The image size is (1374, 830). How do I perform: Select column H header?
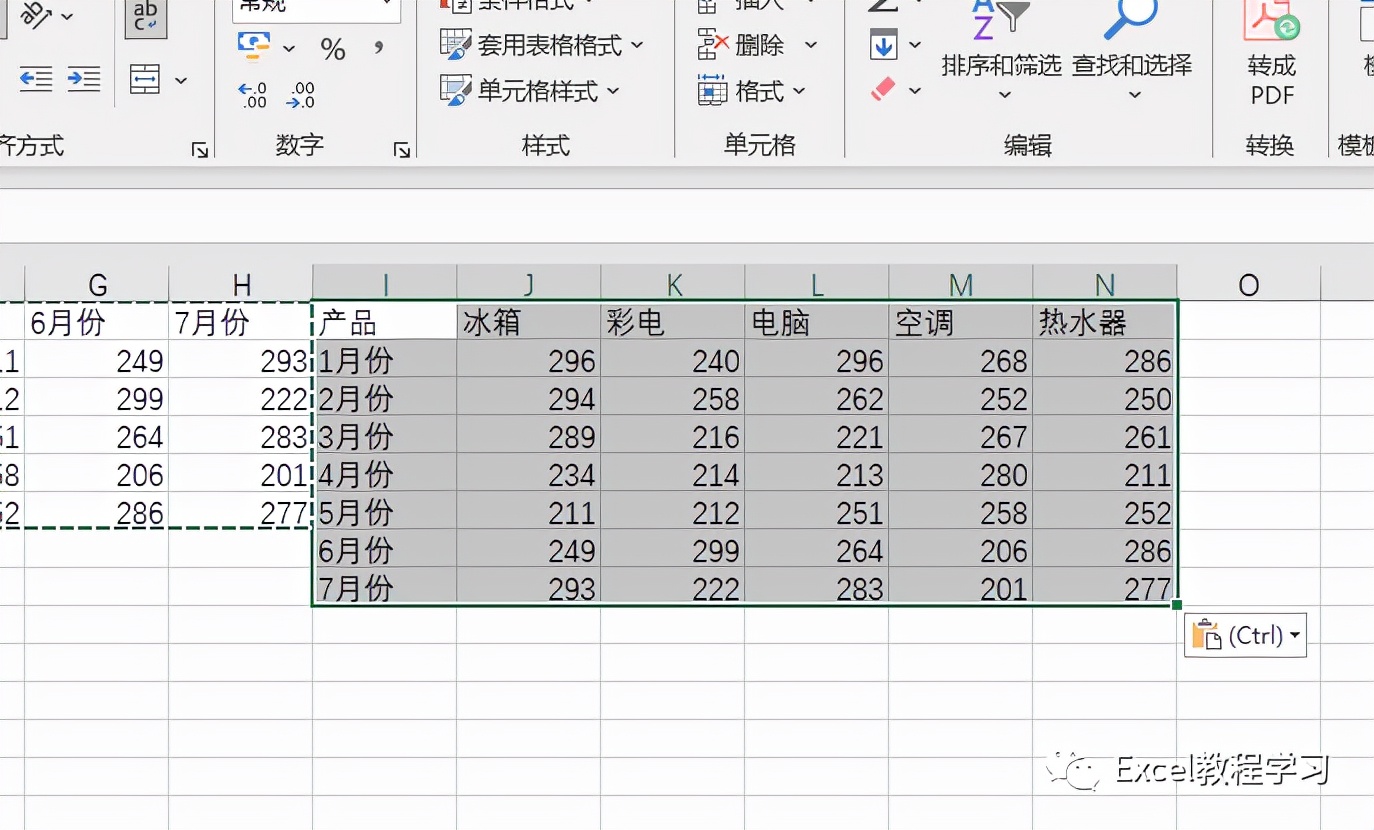(x=241, y=284)
